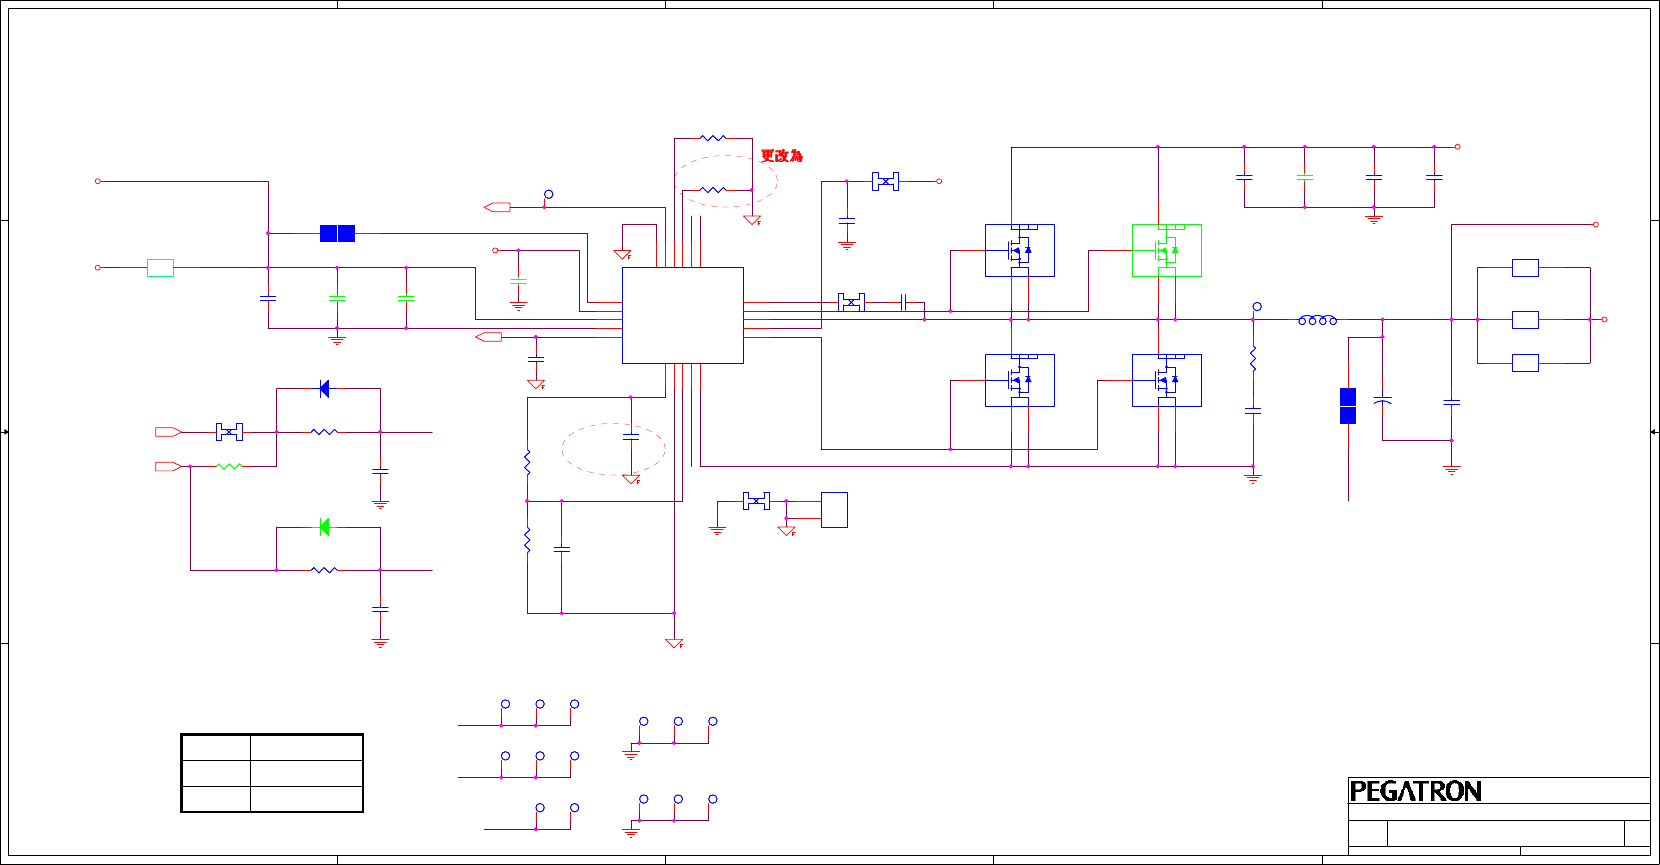This screenshot has width=1660, height=865.
Task: Select the blue MOSFET directly below the green MOSFET
Action: click(1167, 380)
